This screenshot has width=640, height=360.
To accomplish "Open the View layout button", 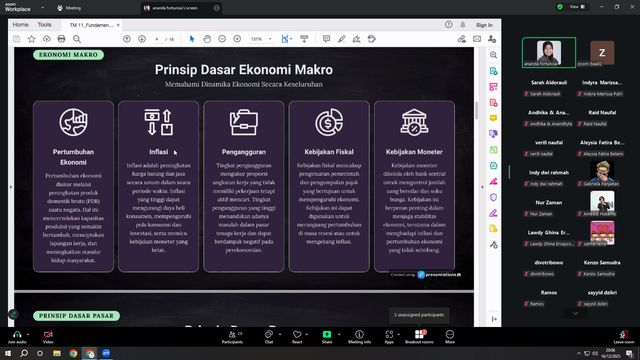I will click(577, 7).
